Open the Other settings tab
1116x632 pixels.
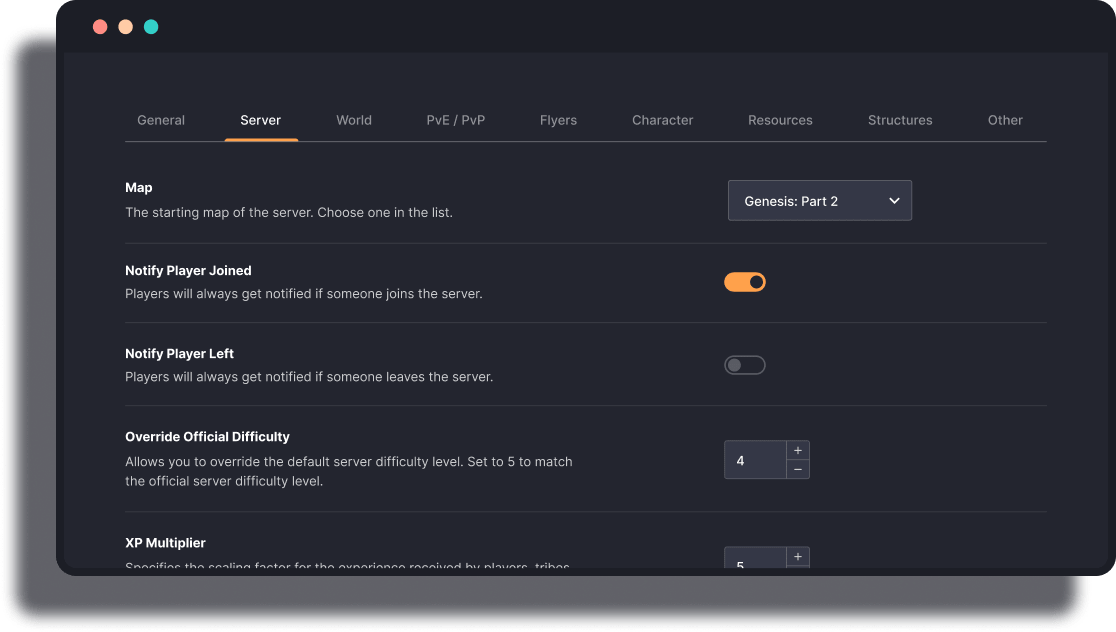1005,119
